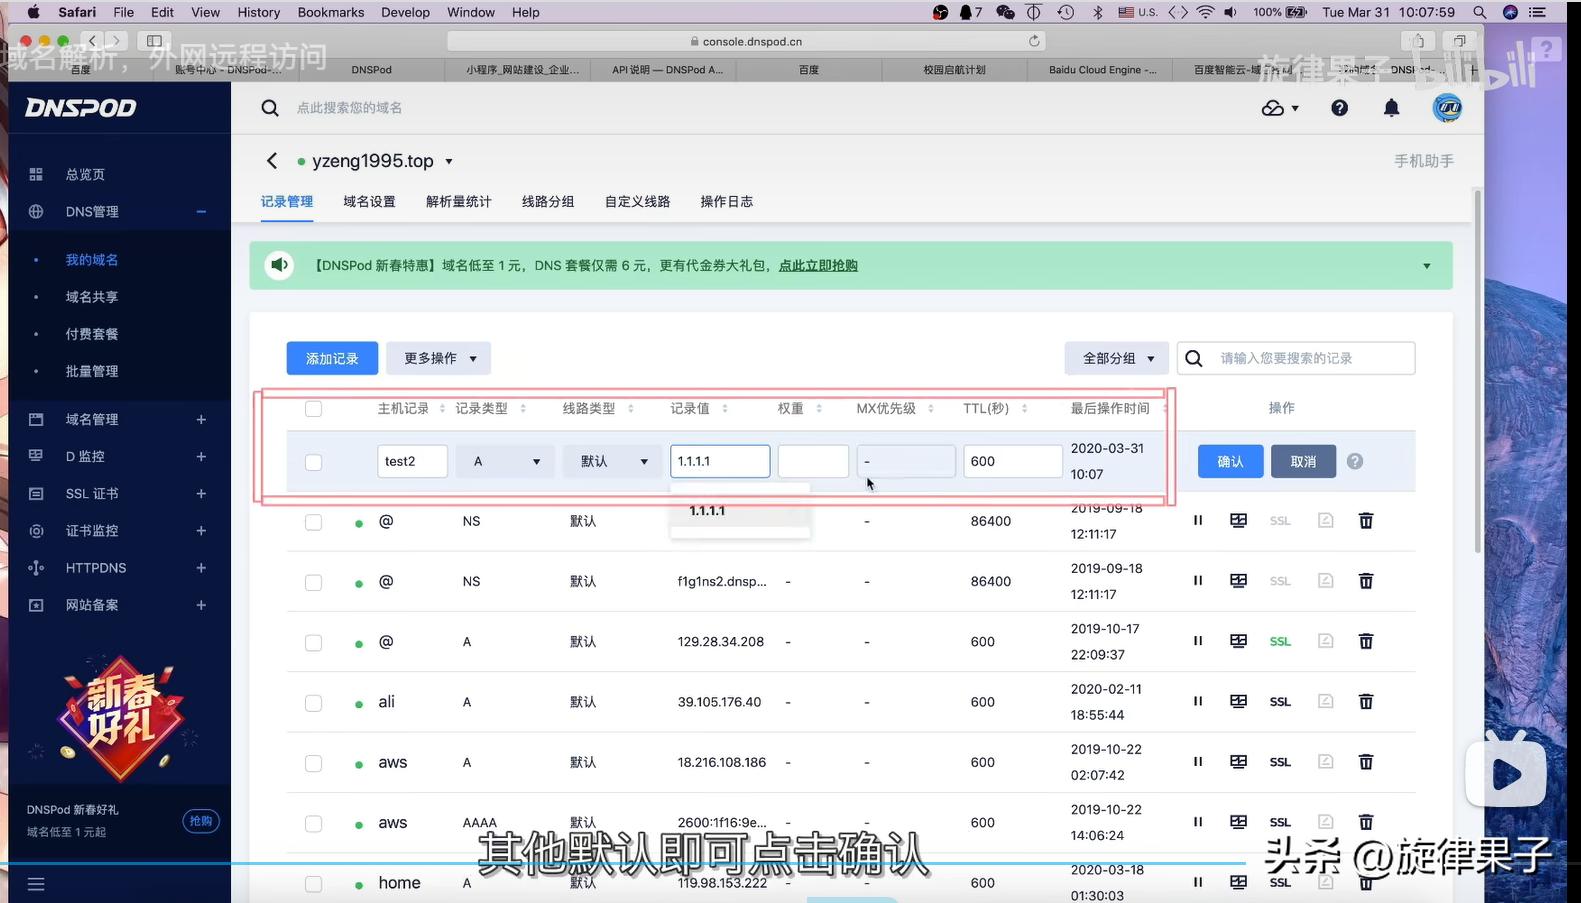Open monitoring icon for ali record

pos(1238,701)
